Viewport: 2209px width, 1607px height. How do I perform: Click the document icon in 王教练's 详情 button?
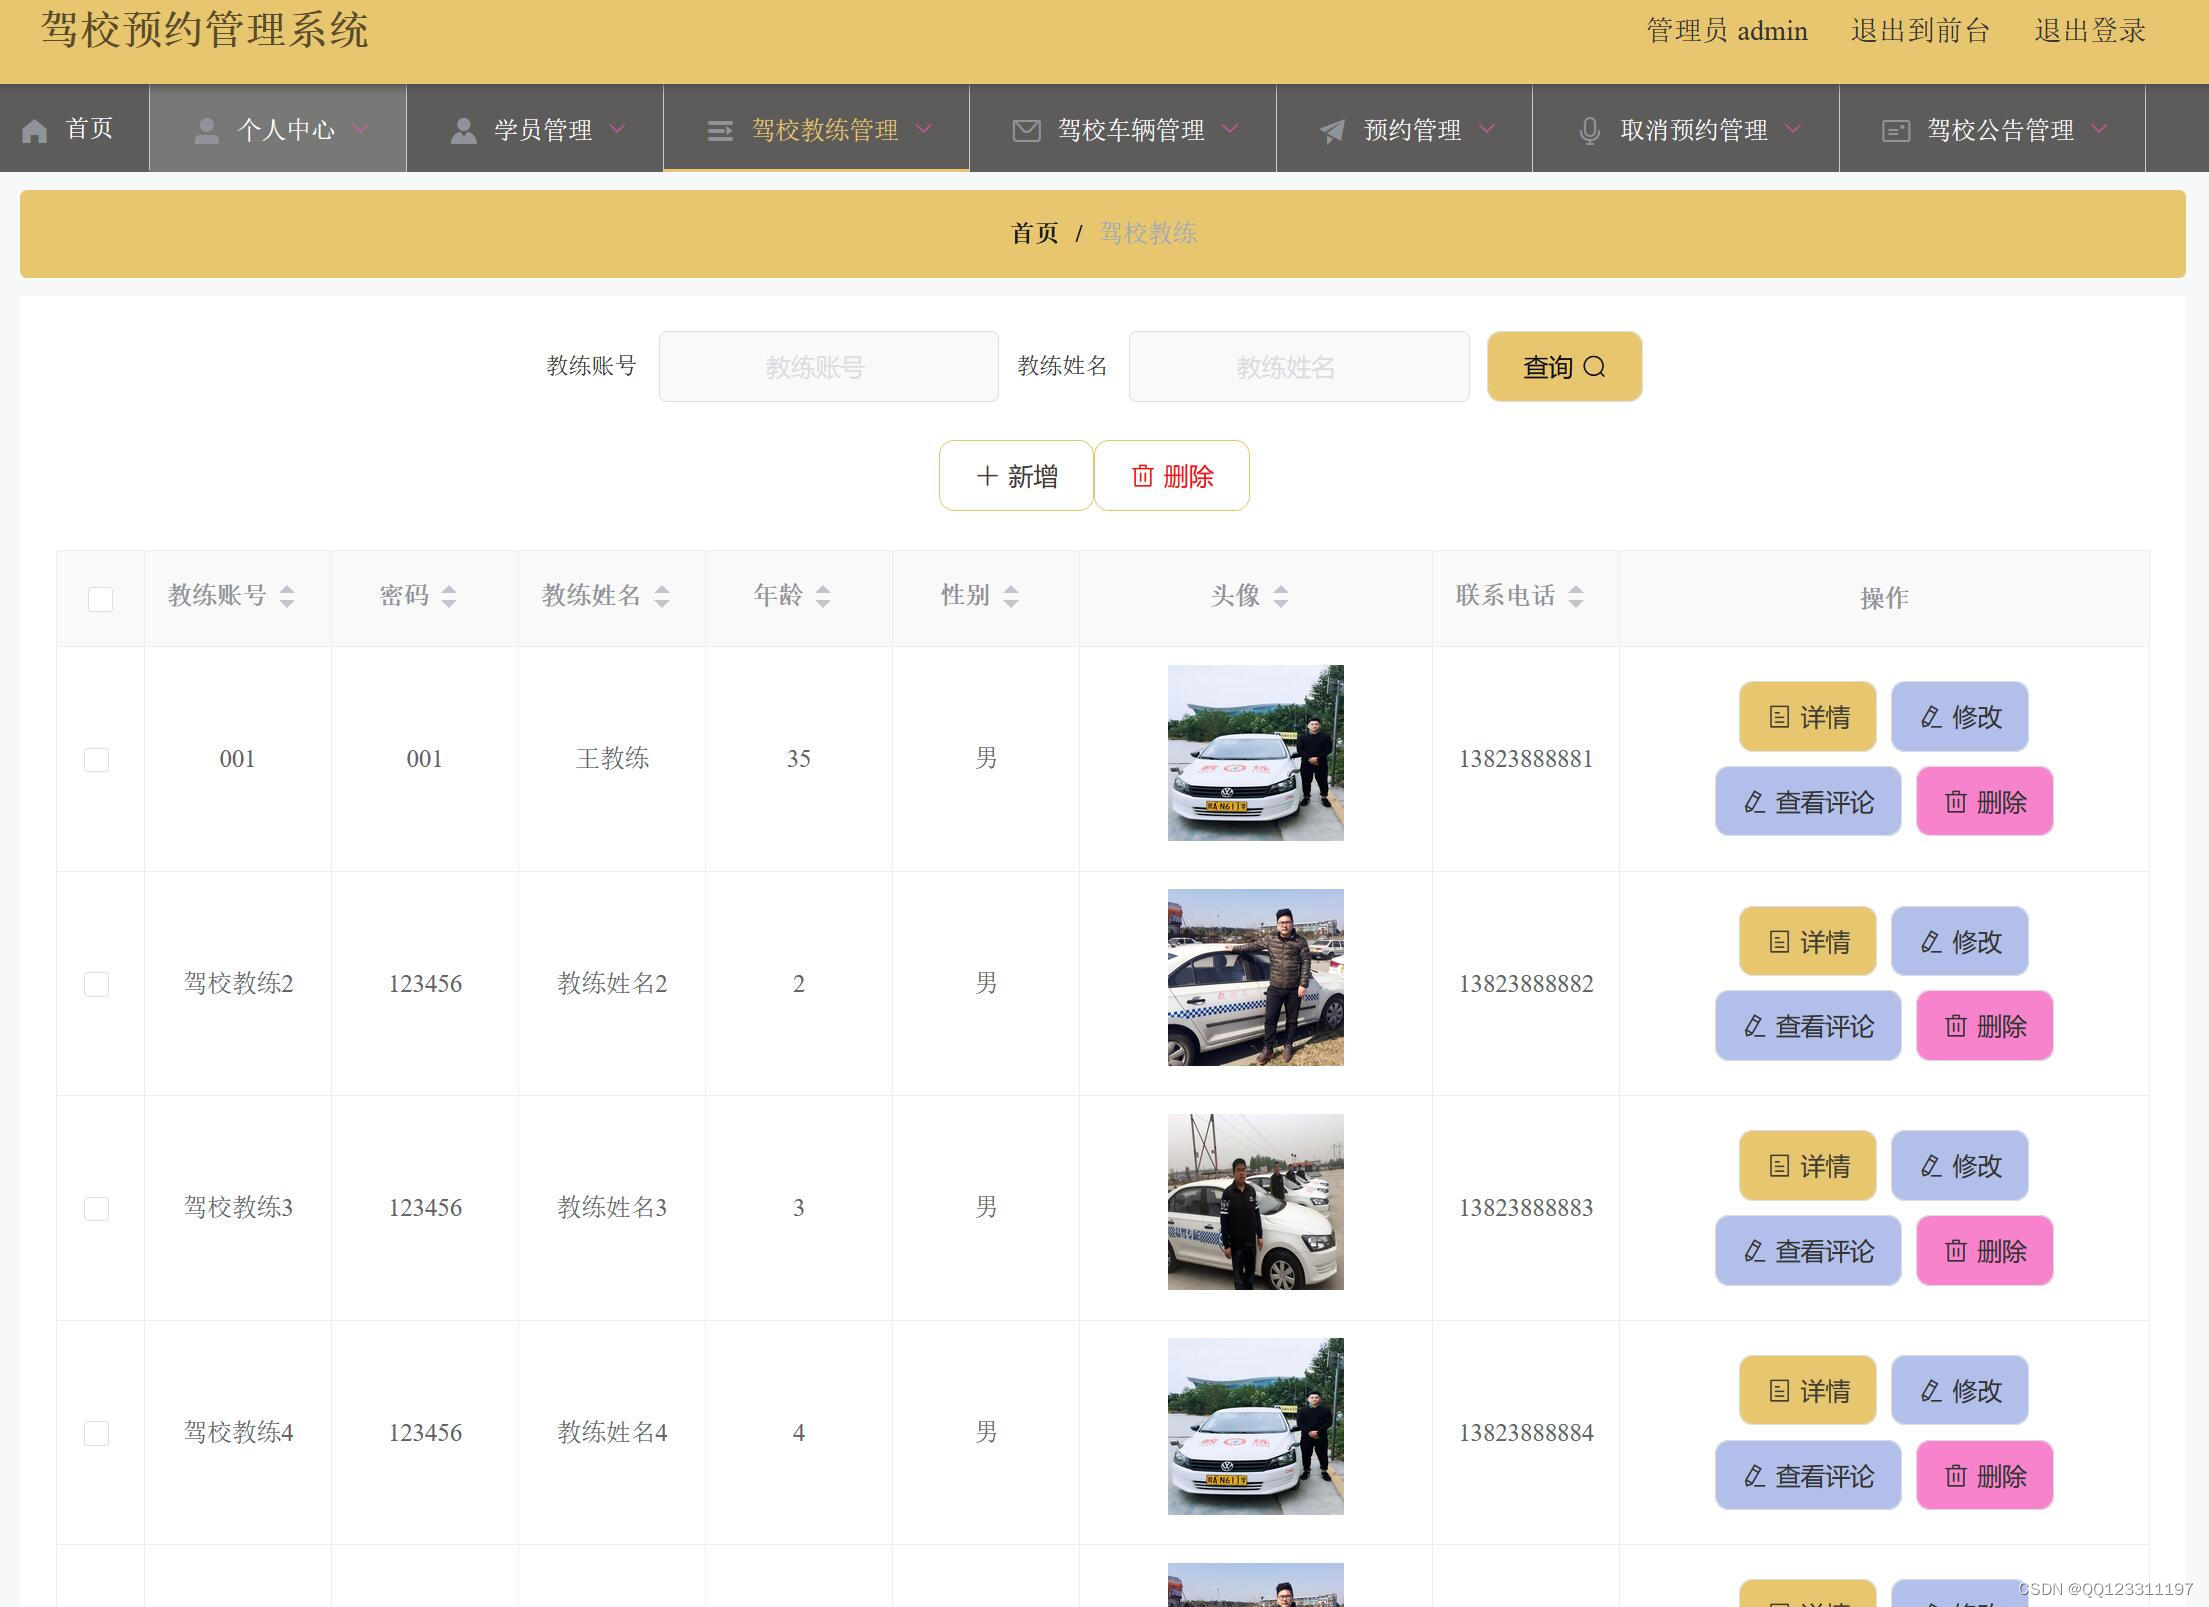(x=1779, y=717)
